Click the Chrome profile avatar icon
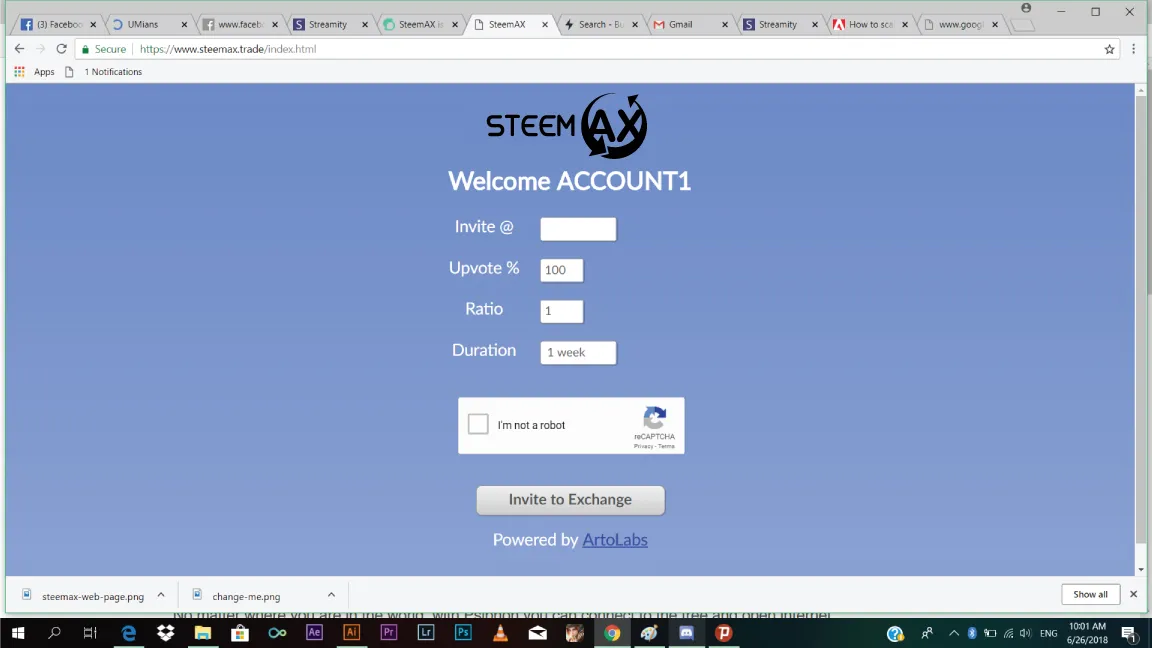Screen dimensions: 1152x648 (1026, 8)
